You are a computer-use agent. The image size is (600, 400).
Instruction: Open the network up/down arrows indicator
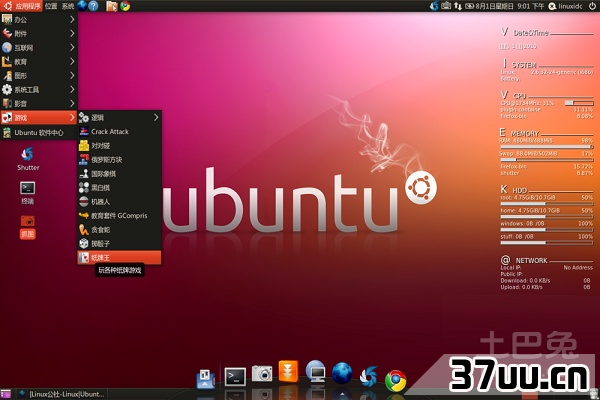tap(458, 6)
